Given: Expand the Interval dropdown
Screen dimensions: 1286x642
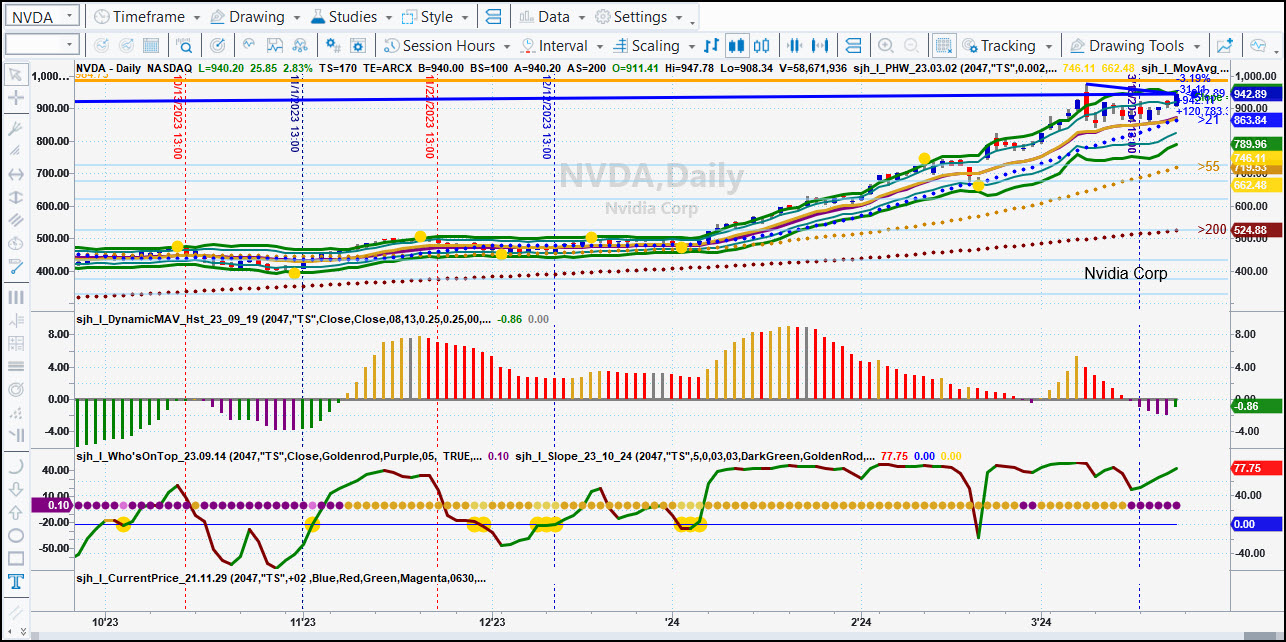Looking at the screenshot, I should 599,46.
